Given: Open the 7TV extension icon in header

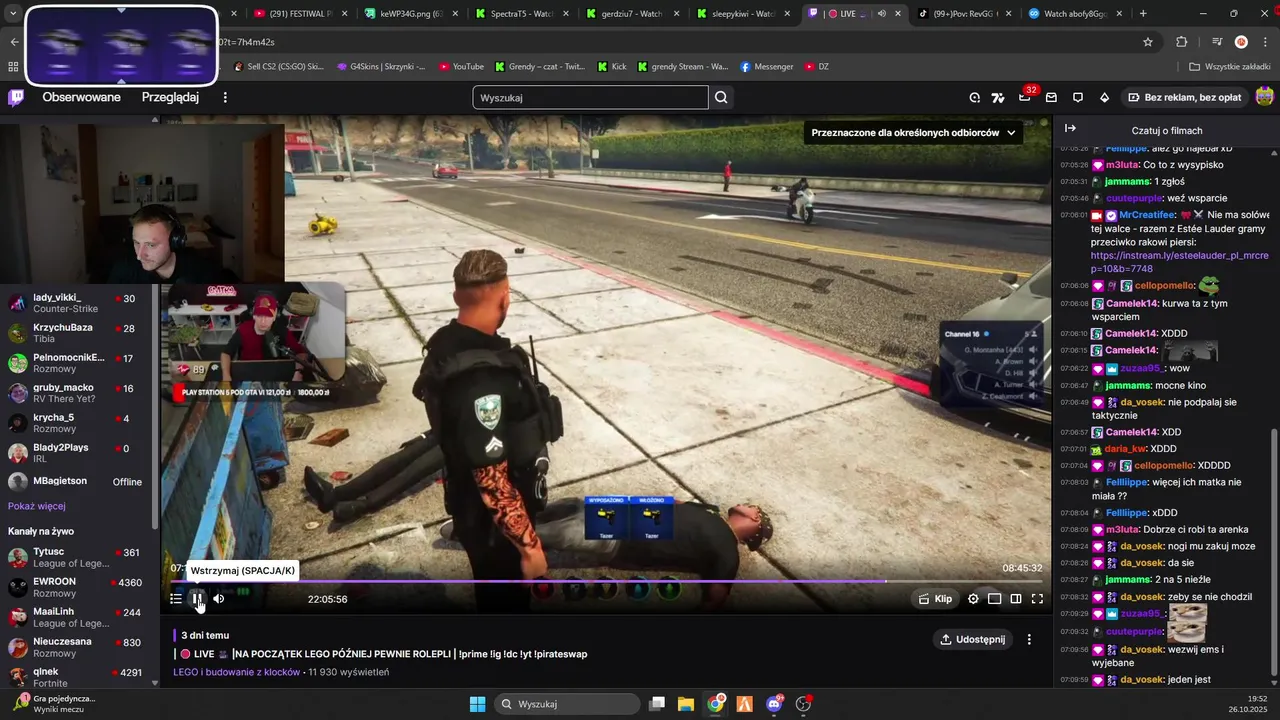Looking at the screenshot, I should coord(998,97).
